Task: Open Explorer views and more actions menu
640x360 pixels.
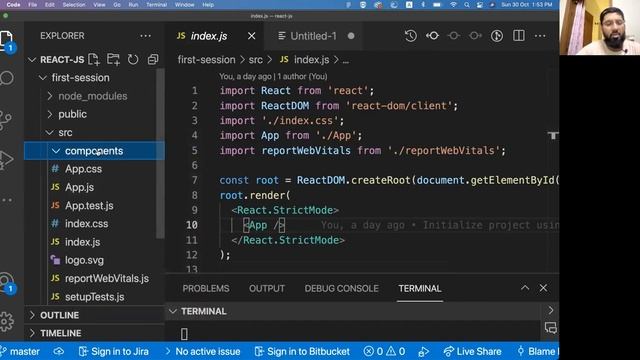Action: coord(145,36)
